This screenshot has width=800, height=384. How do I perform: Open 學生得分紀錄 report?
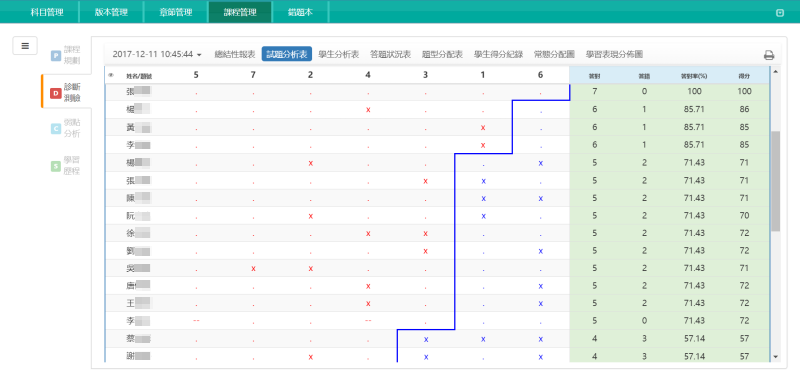click(498, 54)
